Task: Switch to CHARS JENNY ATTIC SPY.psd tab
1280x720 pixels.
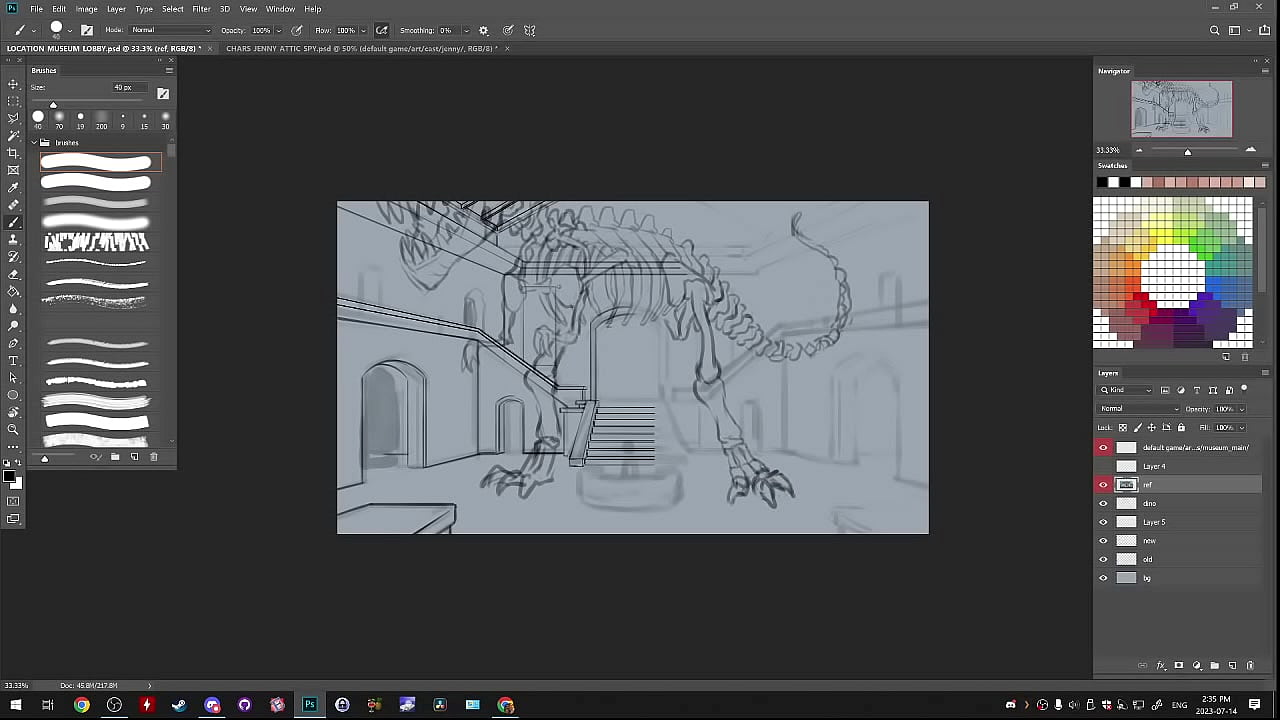Action: coord(362,48)
